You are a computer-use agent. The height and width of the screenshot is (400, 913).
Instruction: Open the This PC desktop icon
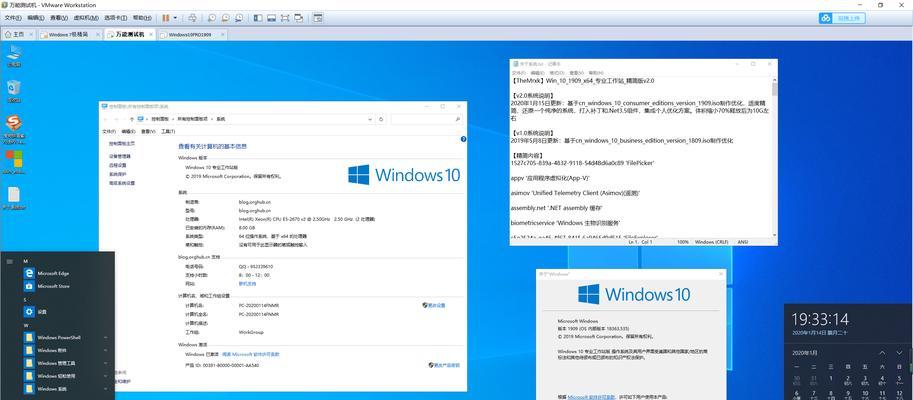tap(14, 56)
